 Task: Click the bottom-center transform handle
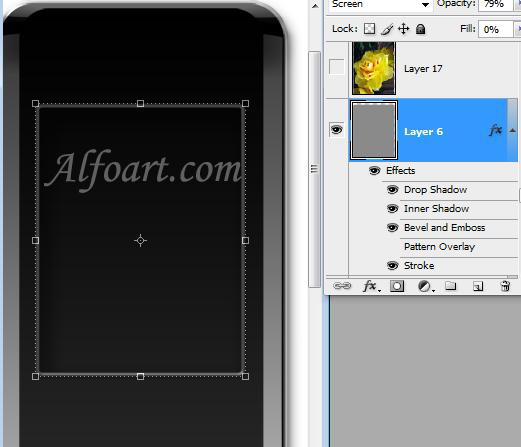point(140,376)
